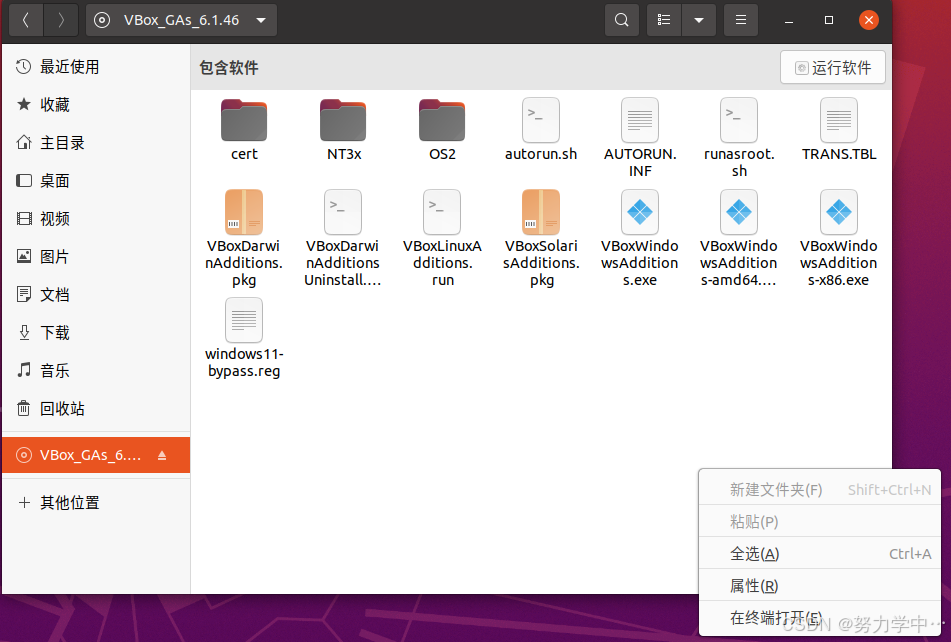Open 桌面 in the sidebar
The image size is (951, 642).
pos(96,181)
